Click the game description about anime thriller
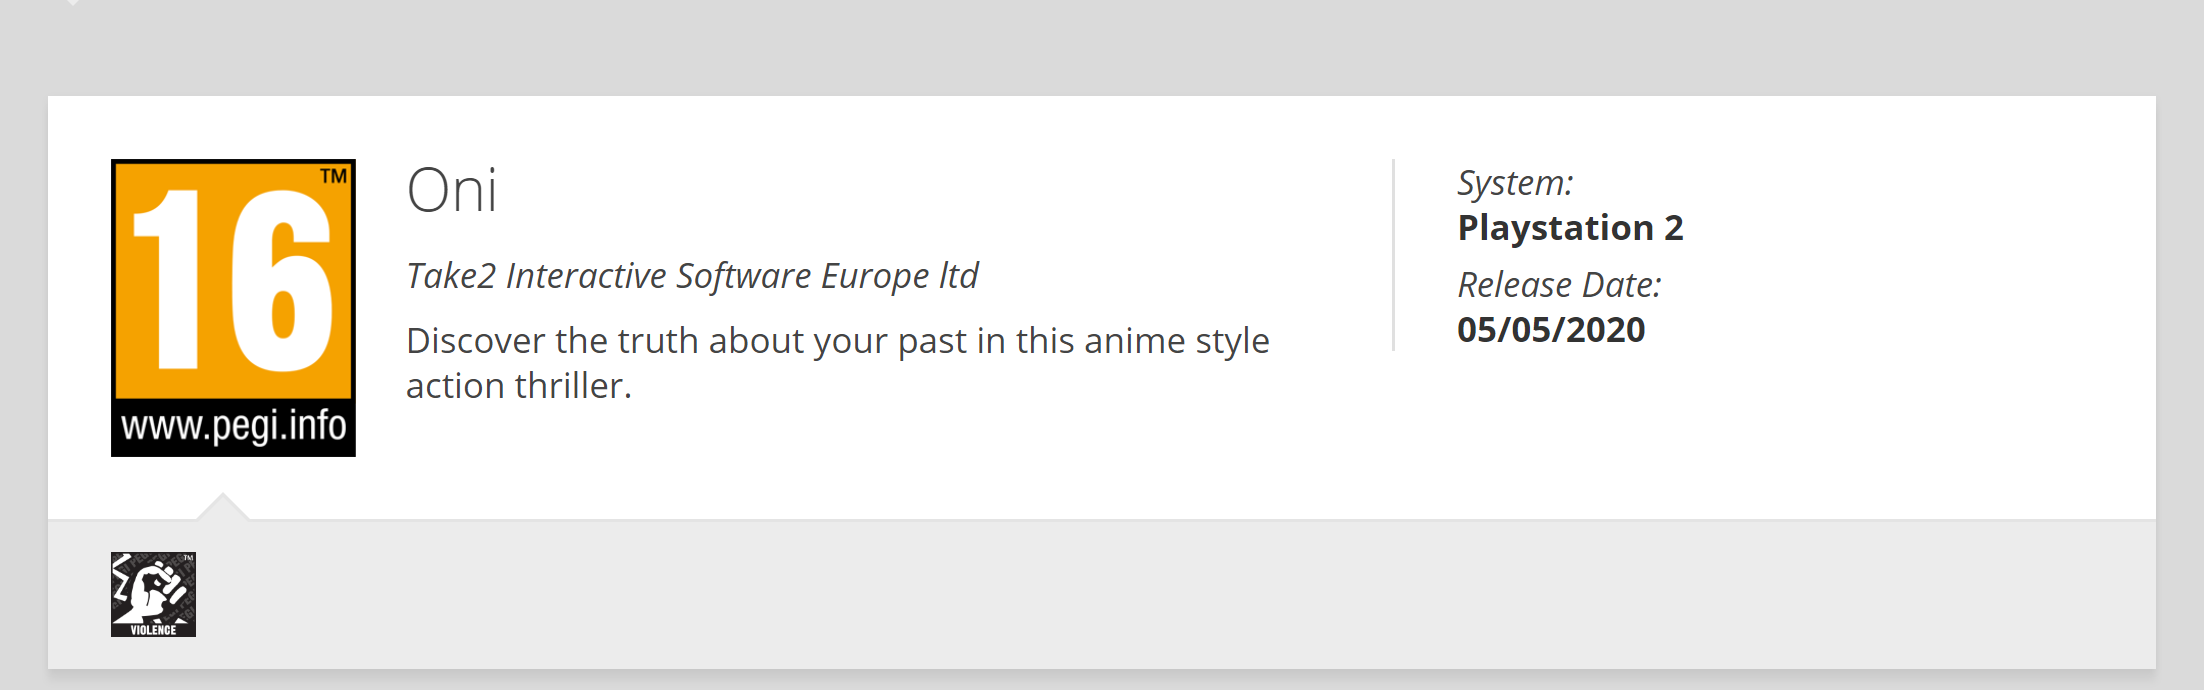 tap(838, 363)
